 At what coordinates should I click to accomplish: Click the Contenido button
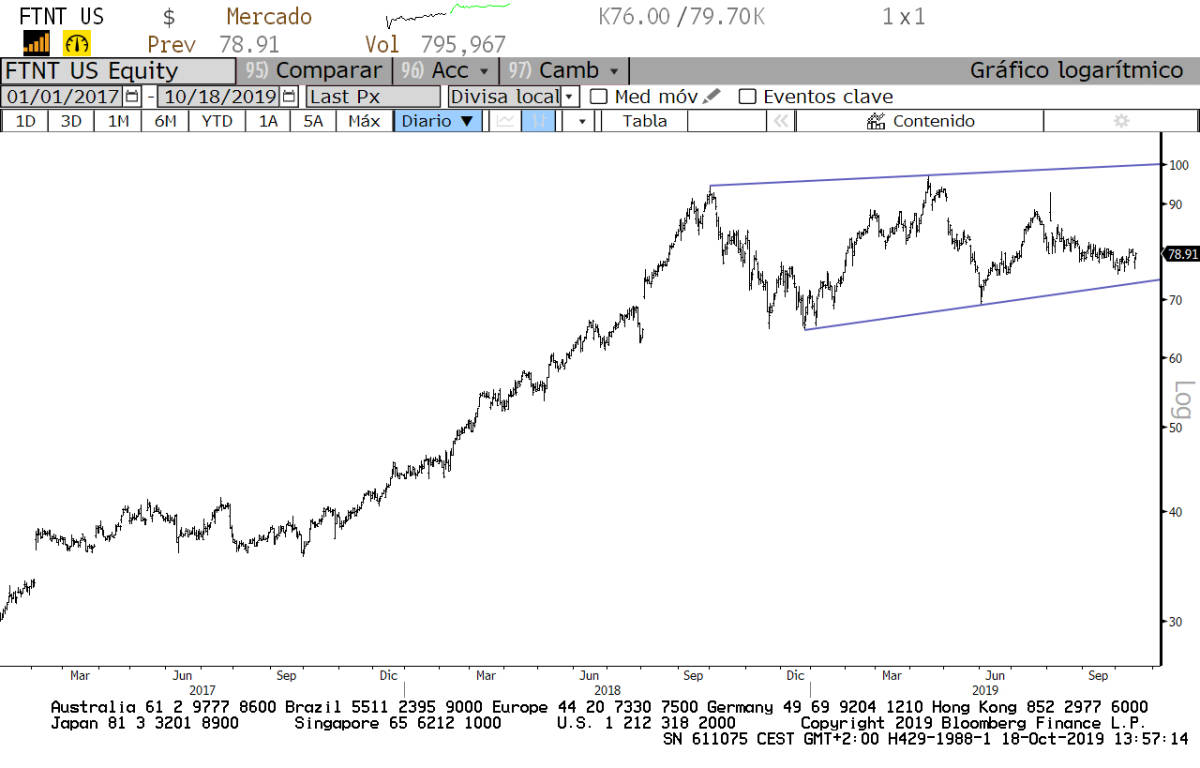(920, 121)
